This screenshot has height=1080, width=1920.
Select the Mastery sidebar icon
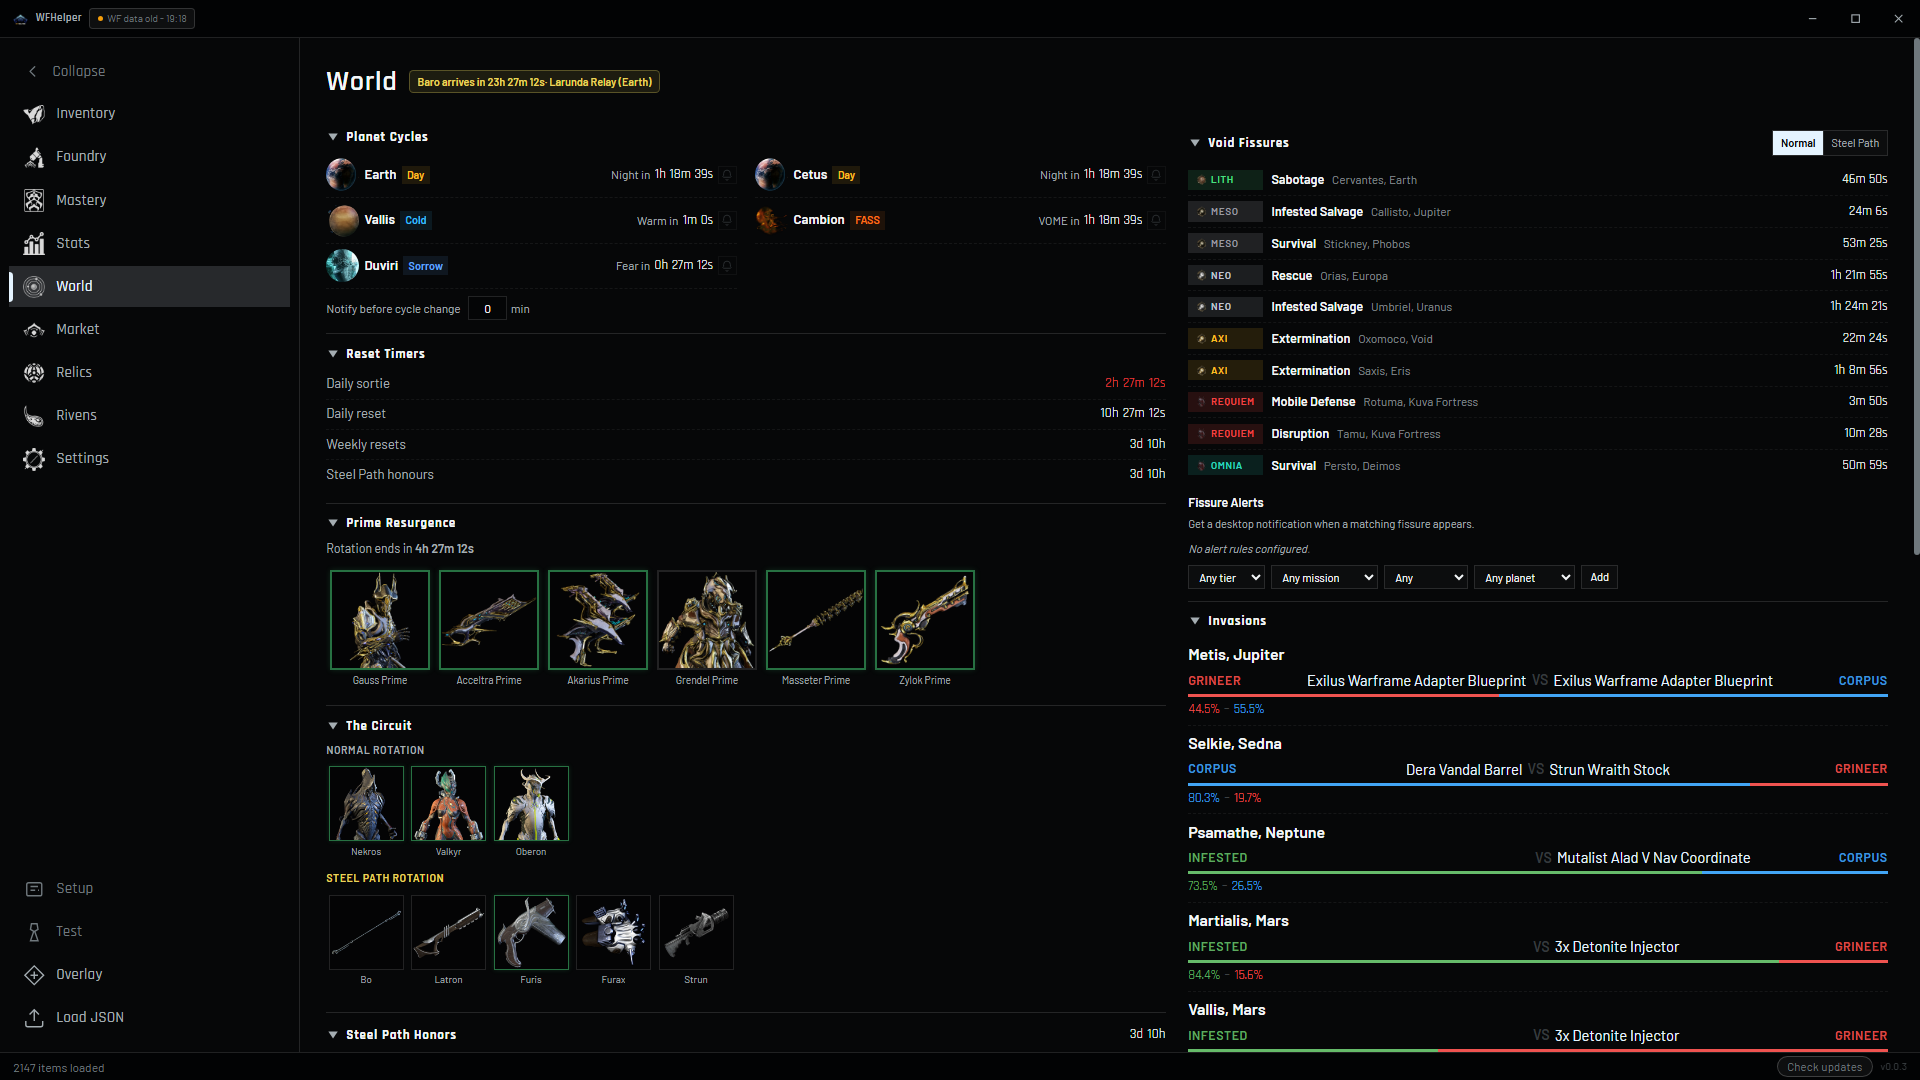(x=34, y=200)
